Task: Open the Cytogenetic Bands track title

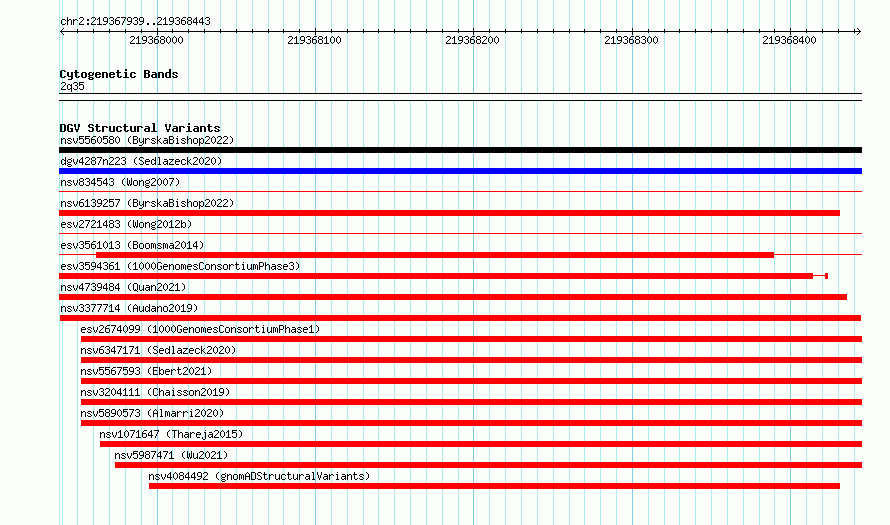Action: click(119, 74)
